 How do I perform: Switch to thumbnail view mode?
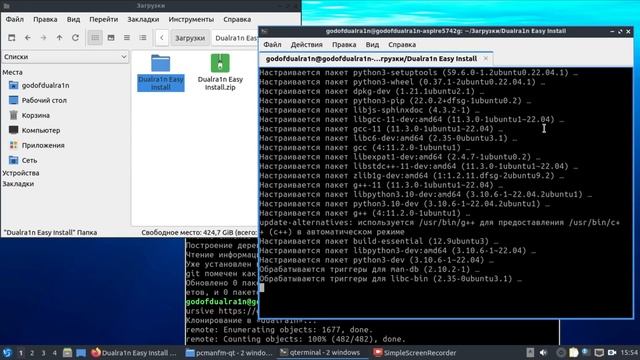point(111,38)
